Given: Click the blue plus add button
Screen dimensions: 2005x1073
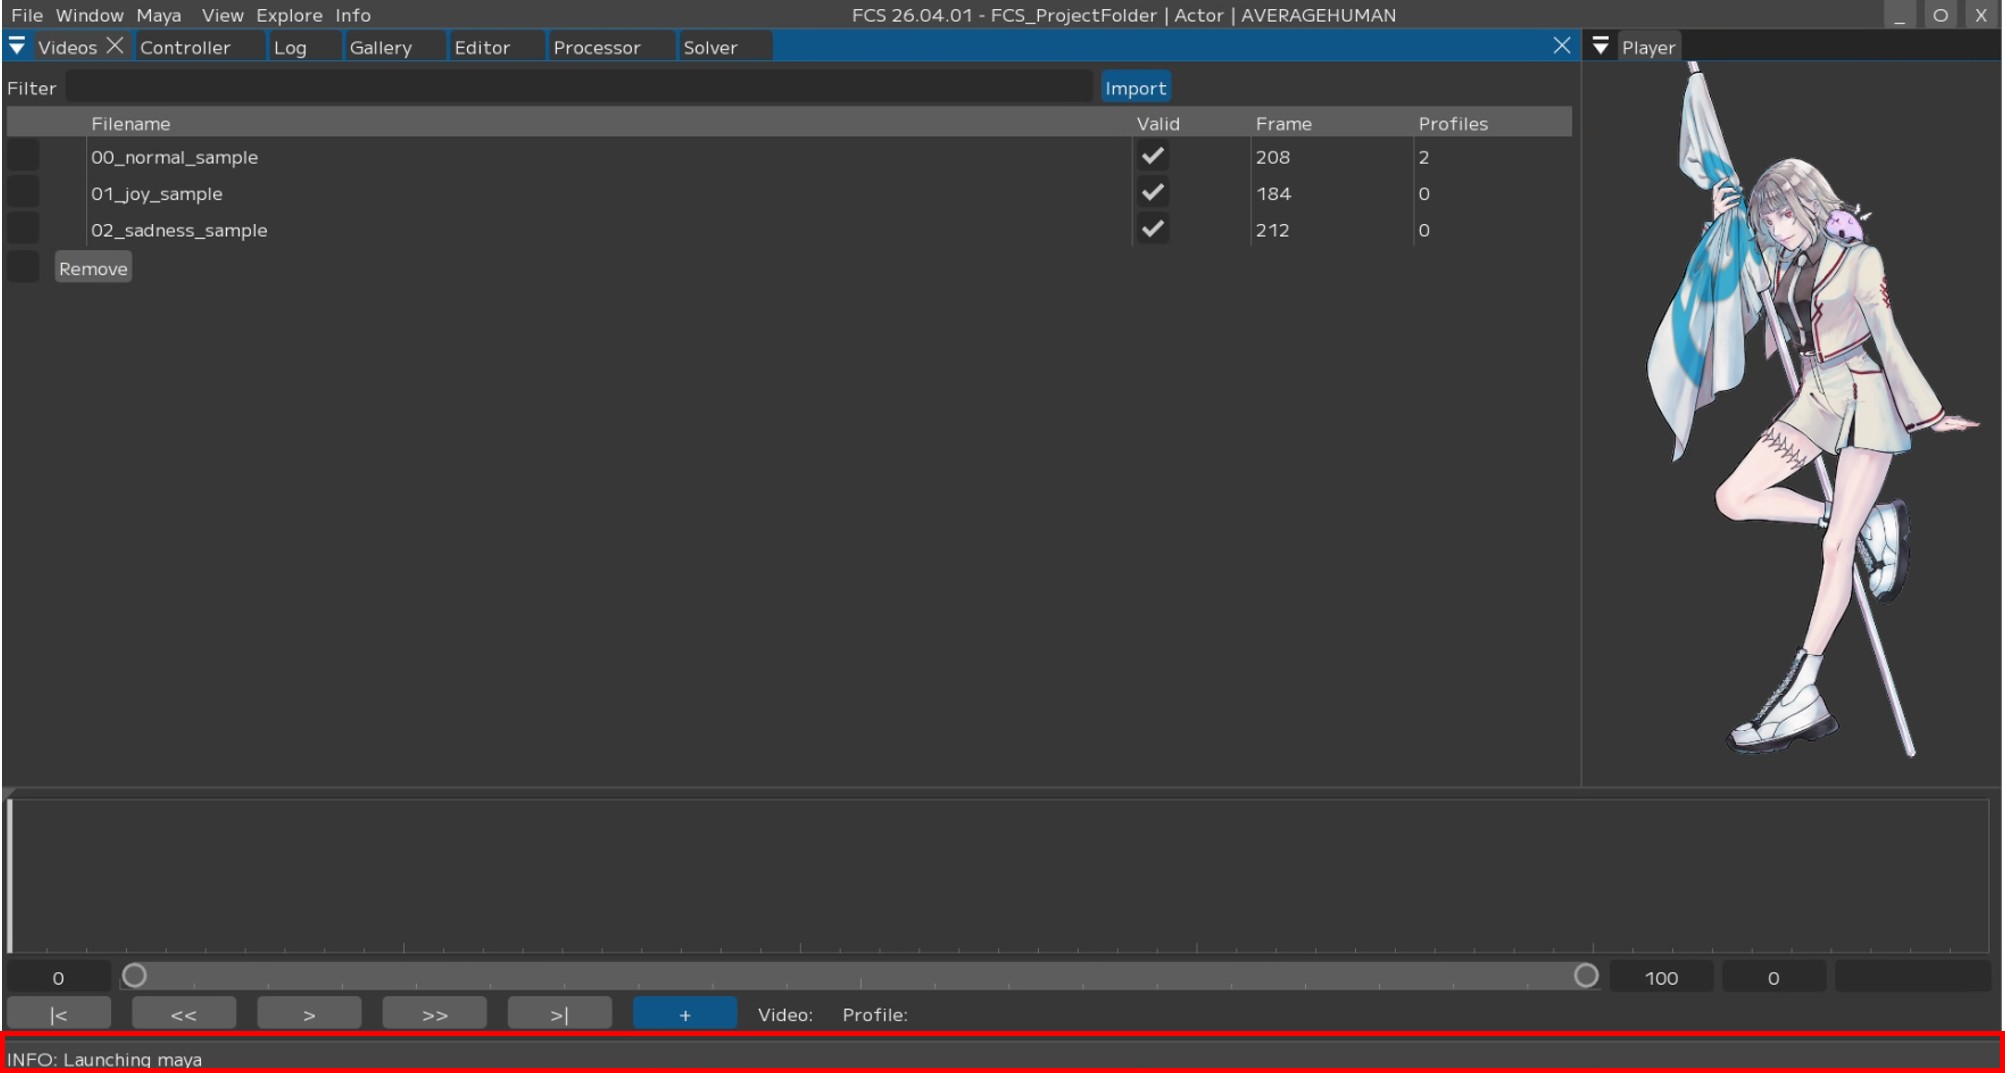Looking at the screenshot, I should pos(685,1014).
